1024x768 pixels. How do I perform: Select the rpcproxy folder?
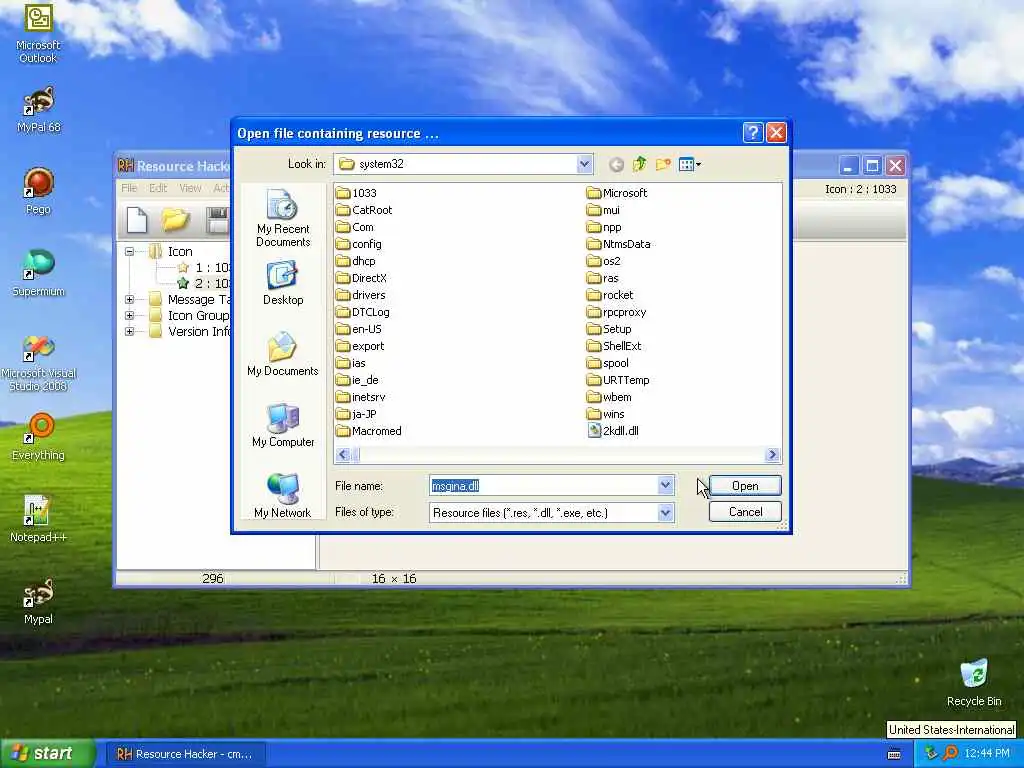coord(616,312)
